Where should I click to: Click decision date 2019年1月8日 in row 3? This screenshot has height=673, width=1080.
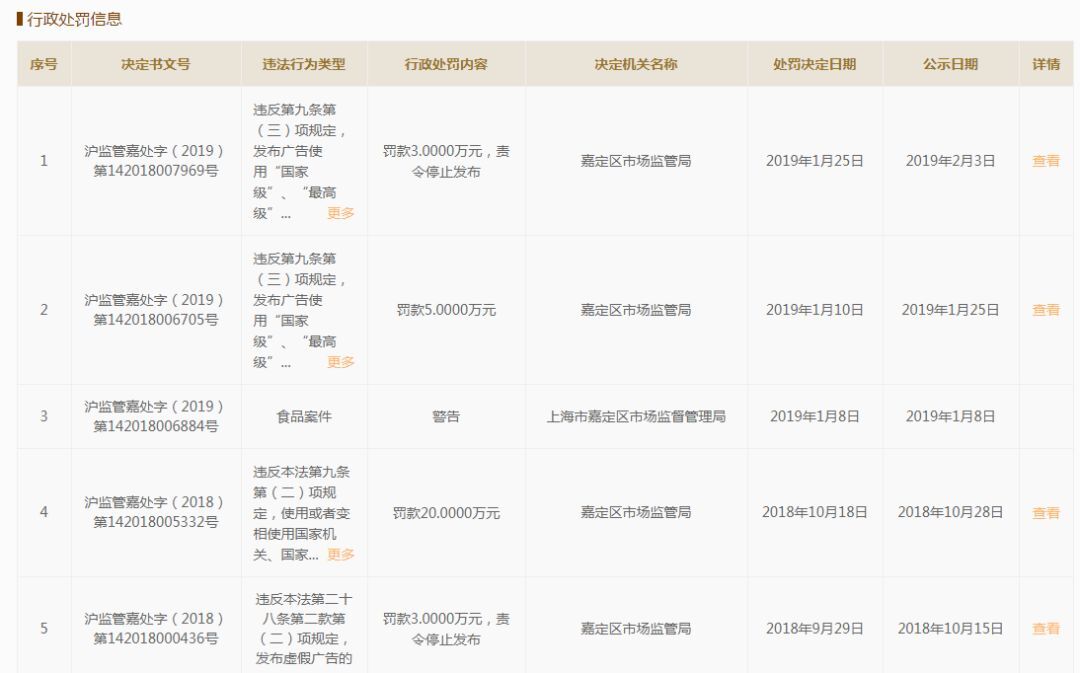(814, 416)
